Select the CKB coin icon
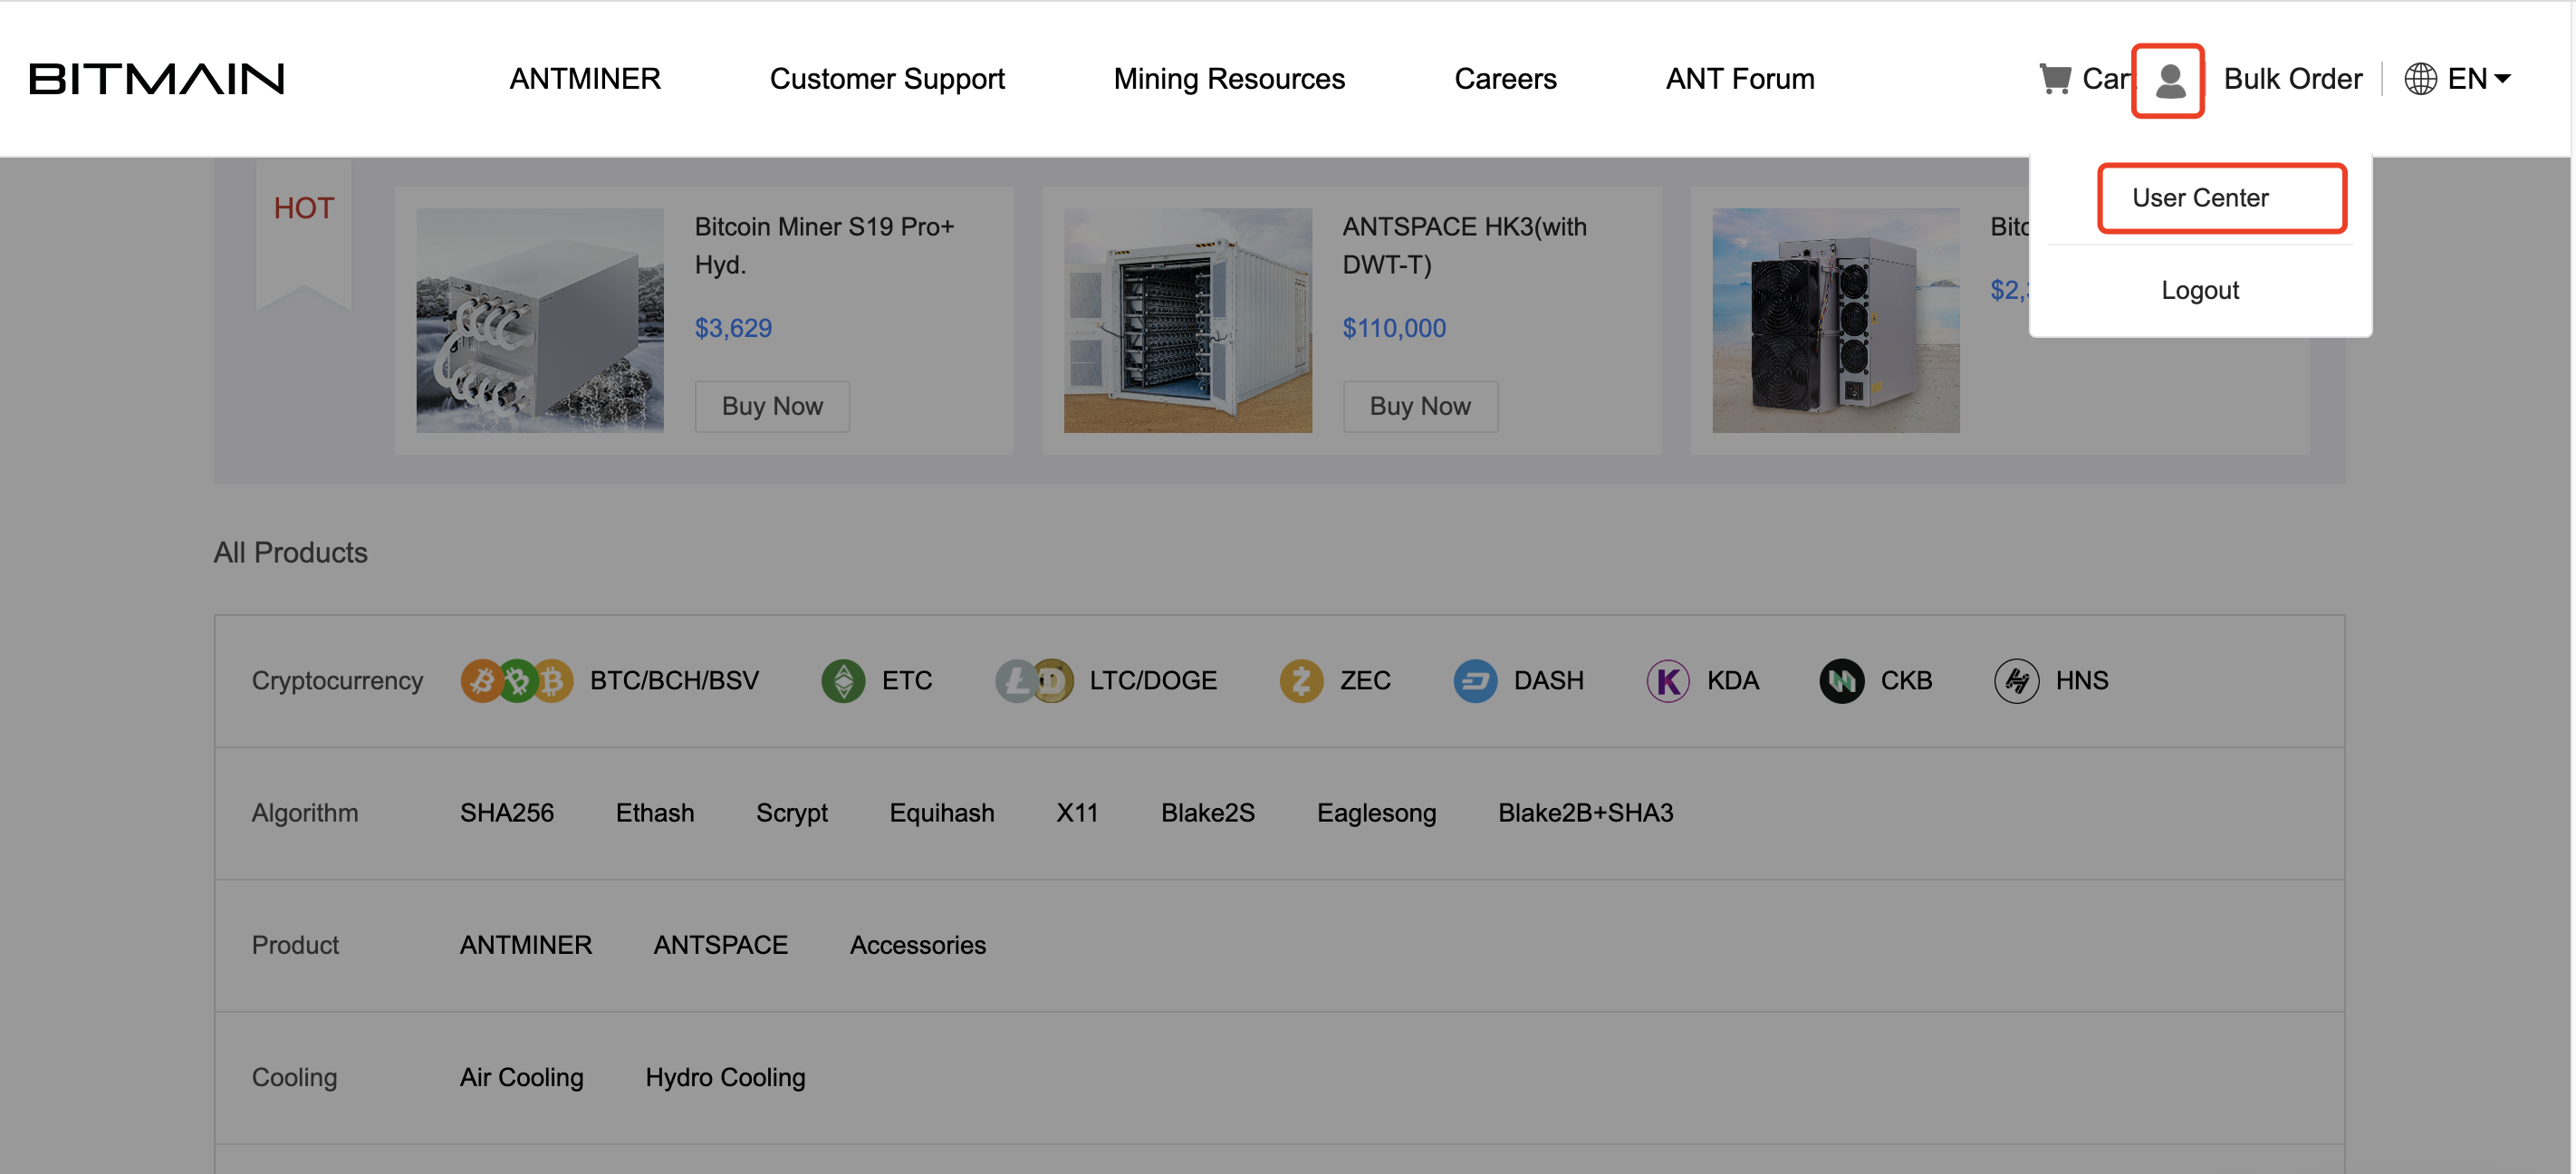The width and height of the screenshot is (2576, 1174). tap(1842, 681)
